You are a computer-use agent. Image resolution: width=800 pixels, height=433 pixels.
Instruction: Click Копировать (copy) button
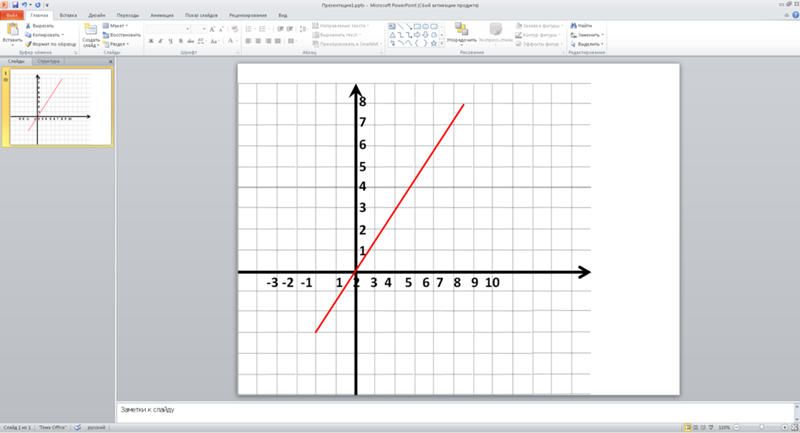click(x=45, y=35)
